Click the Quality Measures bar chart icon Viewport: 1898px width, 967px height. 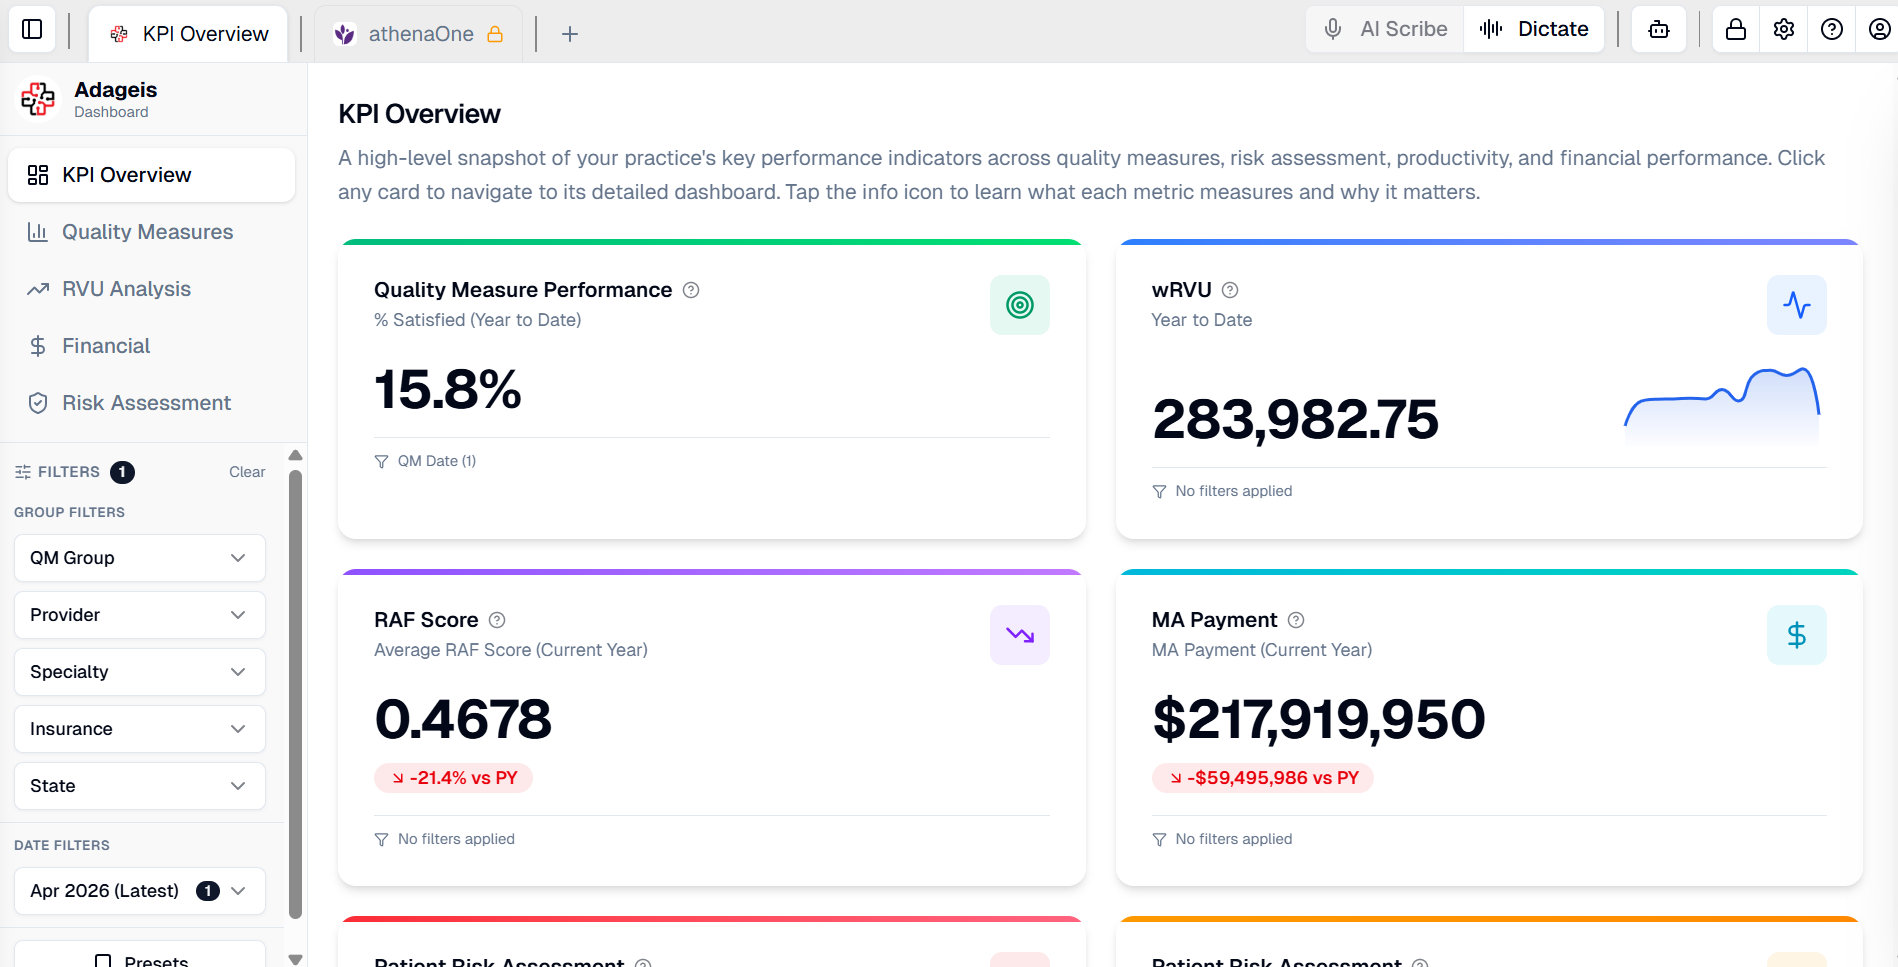38,232
